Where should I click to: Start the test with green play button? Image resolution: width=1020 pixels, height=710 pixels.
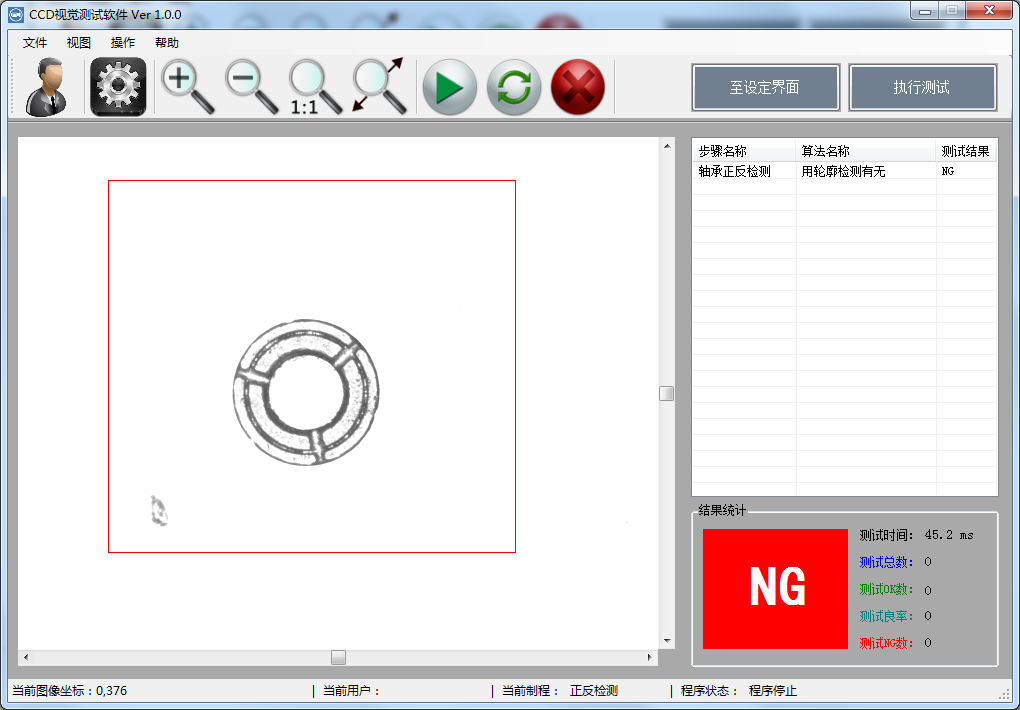(x=449, y=87)
